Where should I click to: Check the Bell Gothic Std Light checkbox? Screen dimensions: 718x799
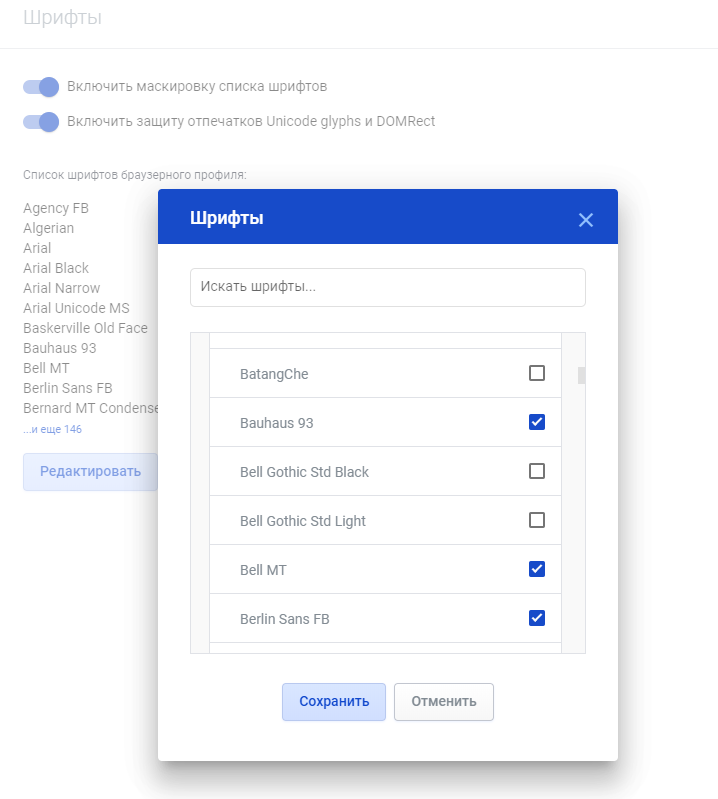537,520
